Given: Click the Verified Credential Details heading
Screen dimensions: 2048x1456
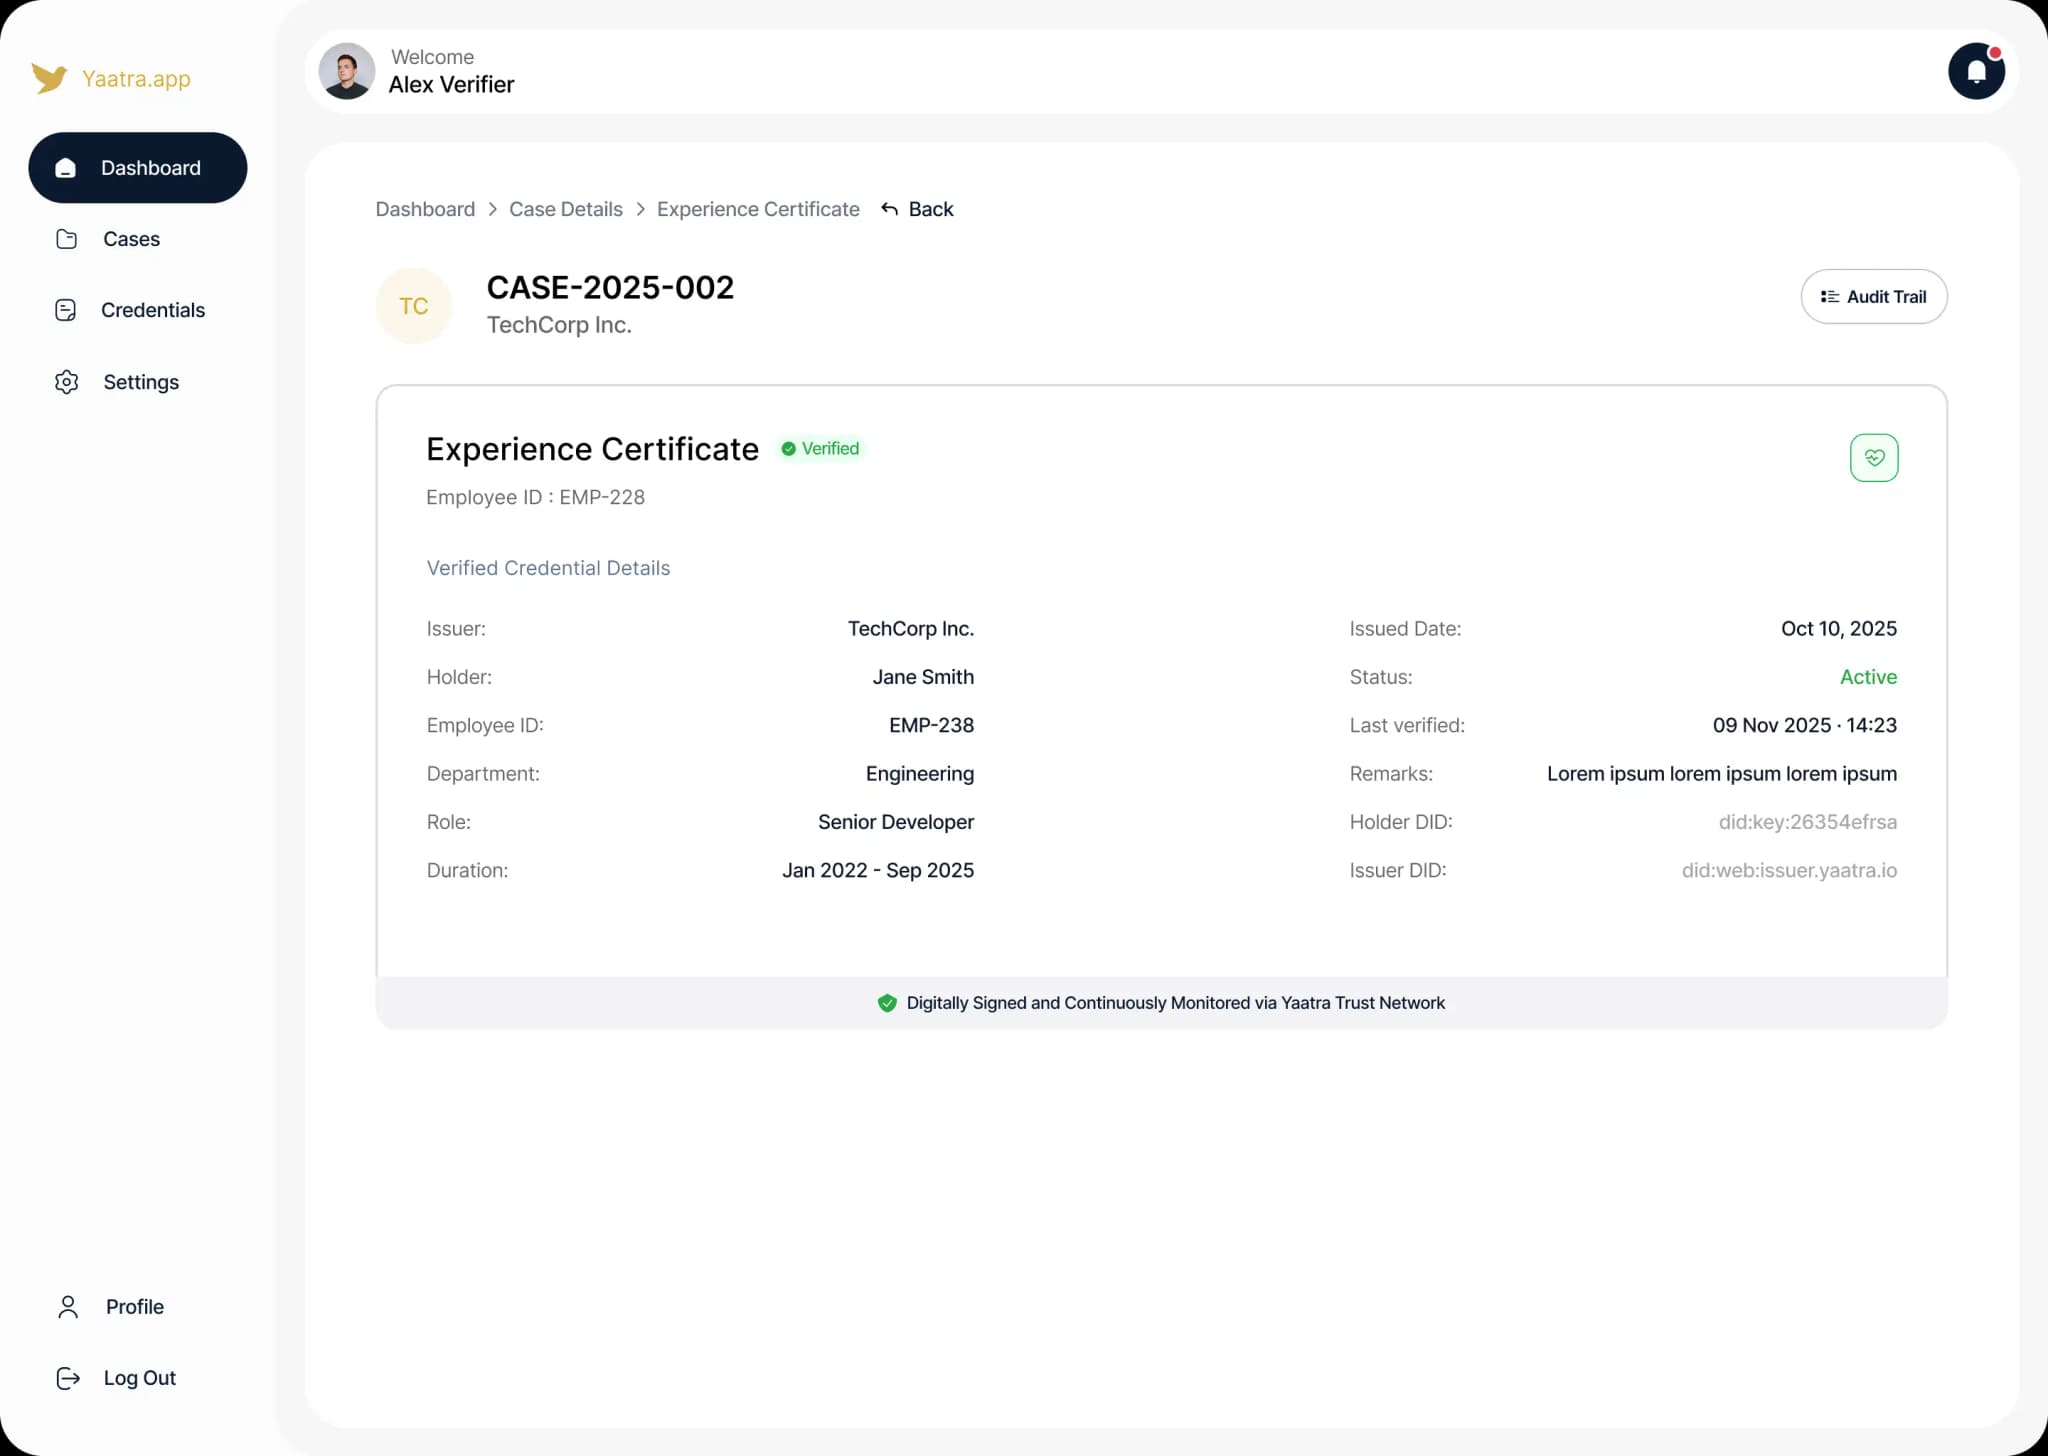Looking at the screenshot, I should tap(548, 568).
